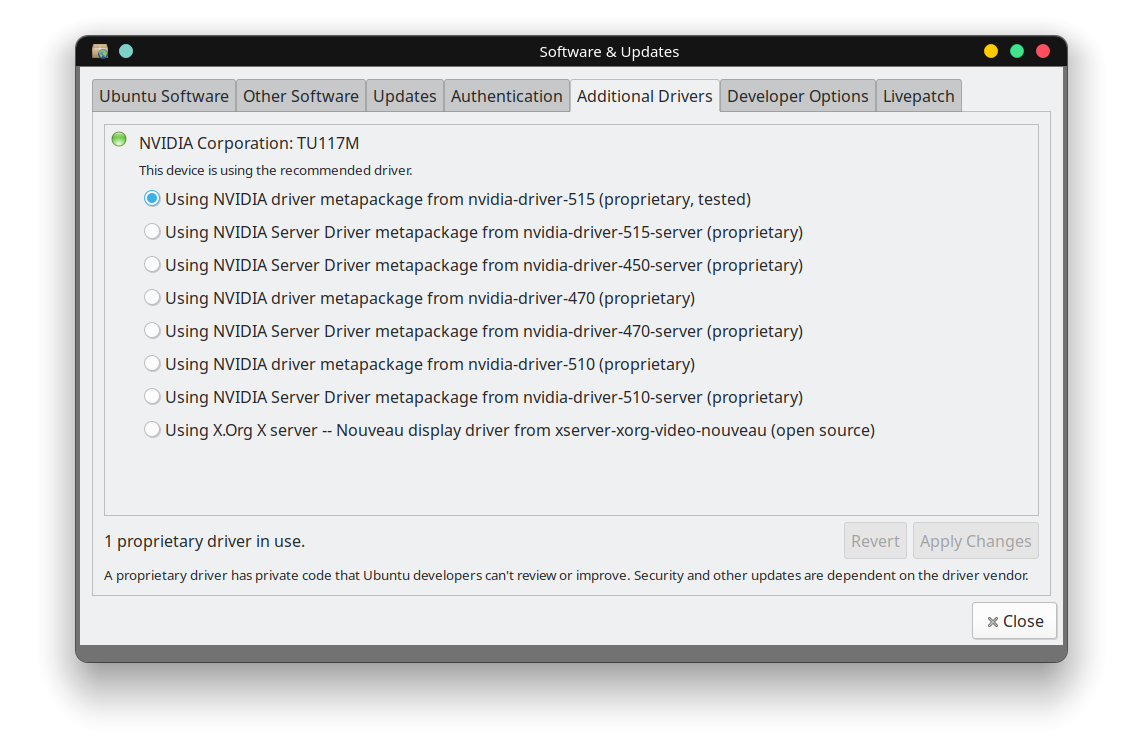This screenshot has height=748, width=1143.
Task: Minimize window using the yellow title bar button
Action: coord(991,51)
